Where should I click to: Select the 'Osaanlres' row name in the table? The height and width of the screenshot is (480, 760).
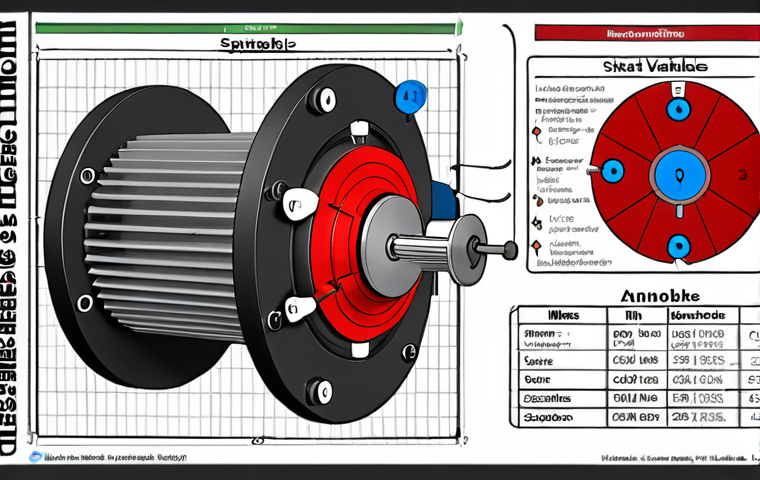pyautogui.click(x=547, y=399)
